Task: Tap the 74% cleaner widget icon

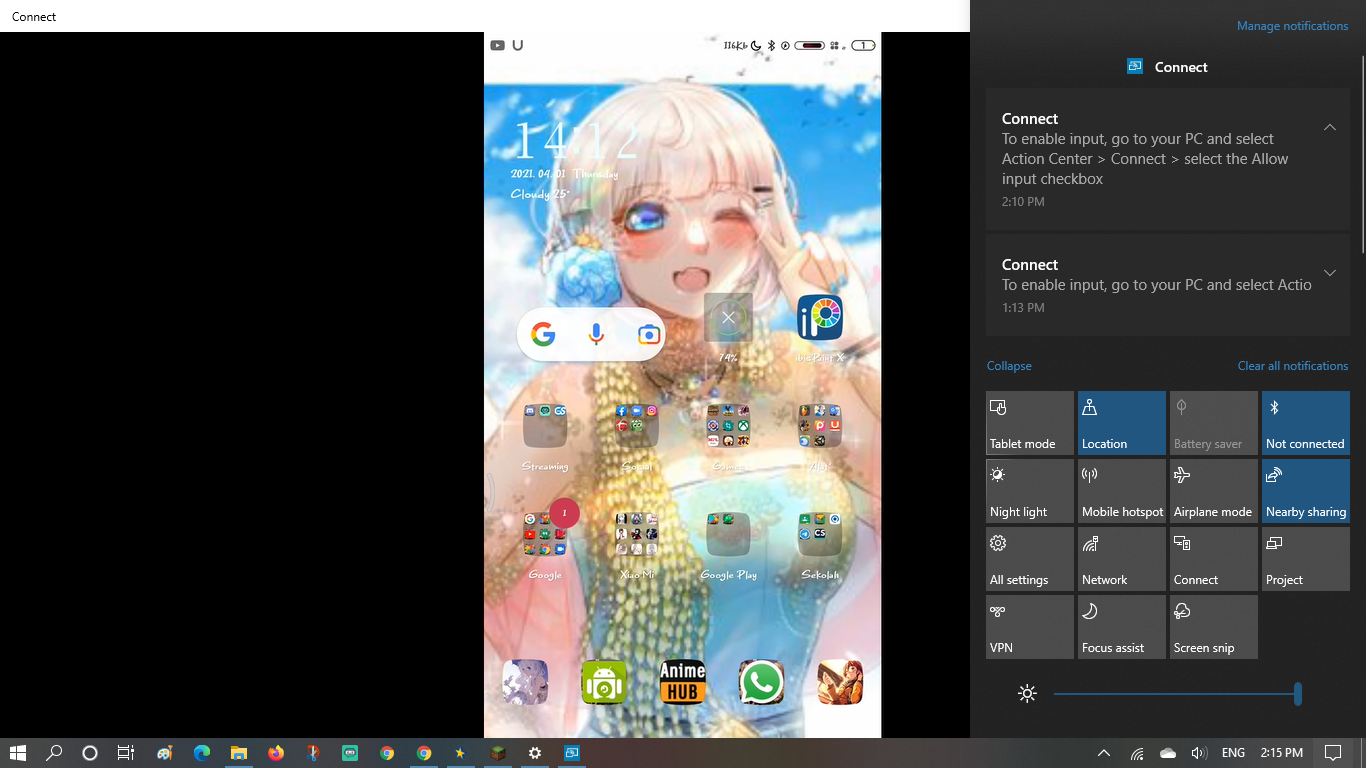Action: 728,318
